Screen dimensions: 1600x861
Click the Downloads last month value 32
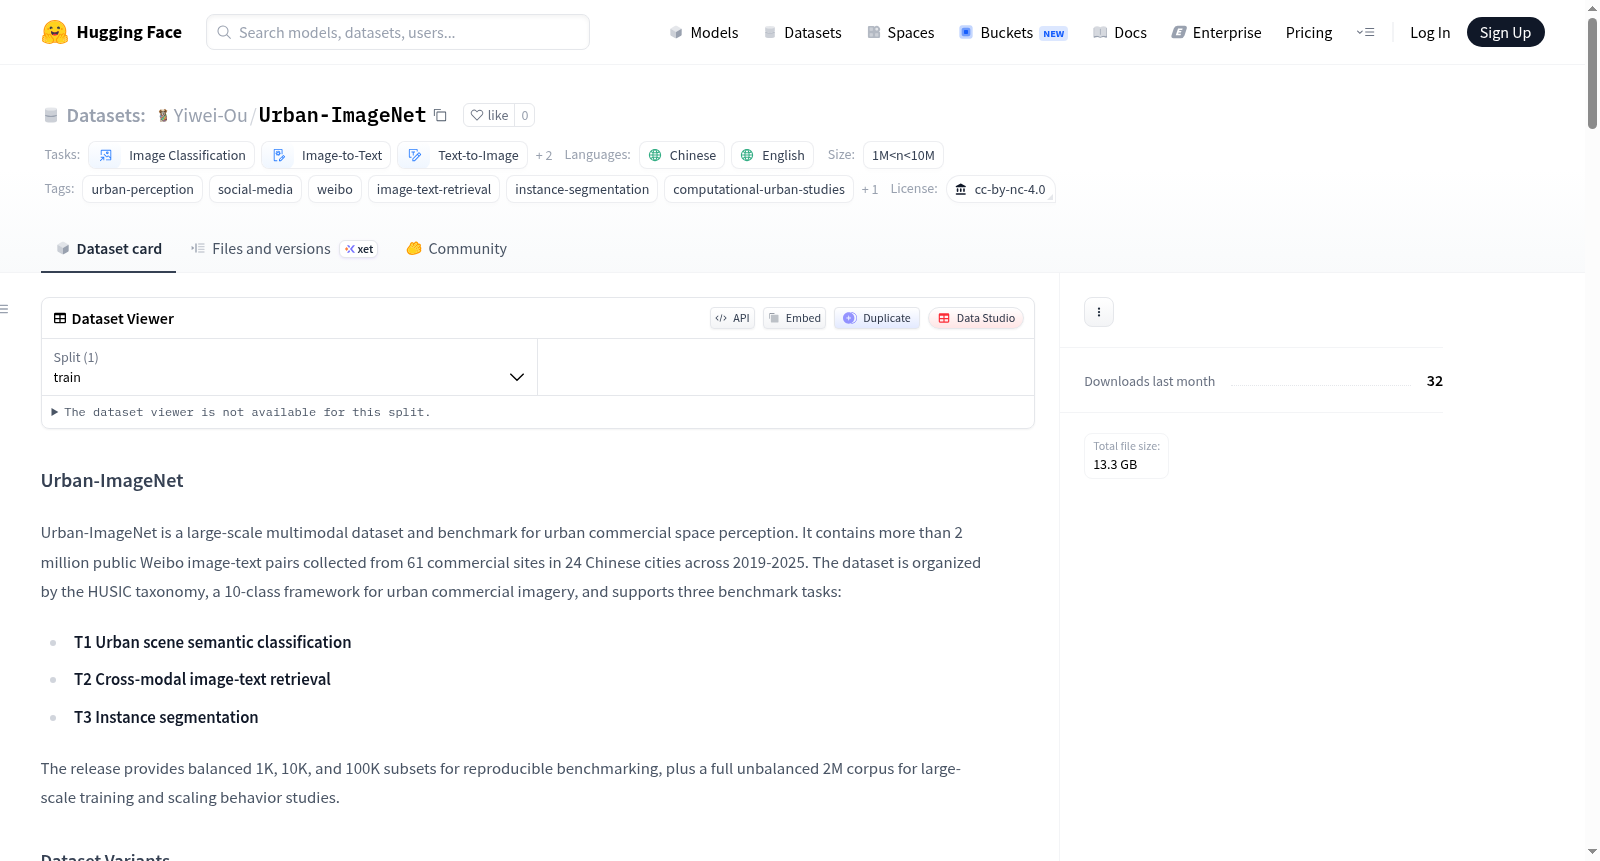click(x=1435, y=381)
